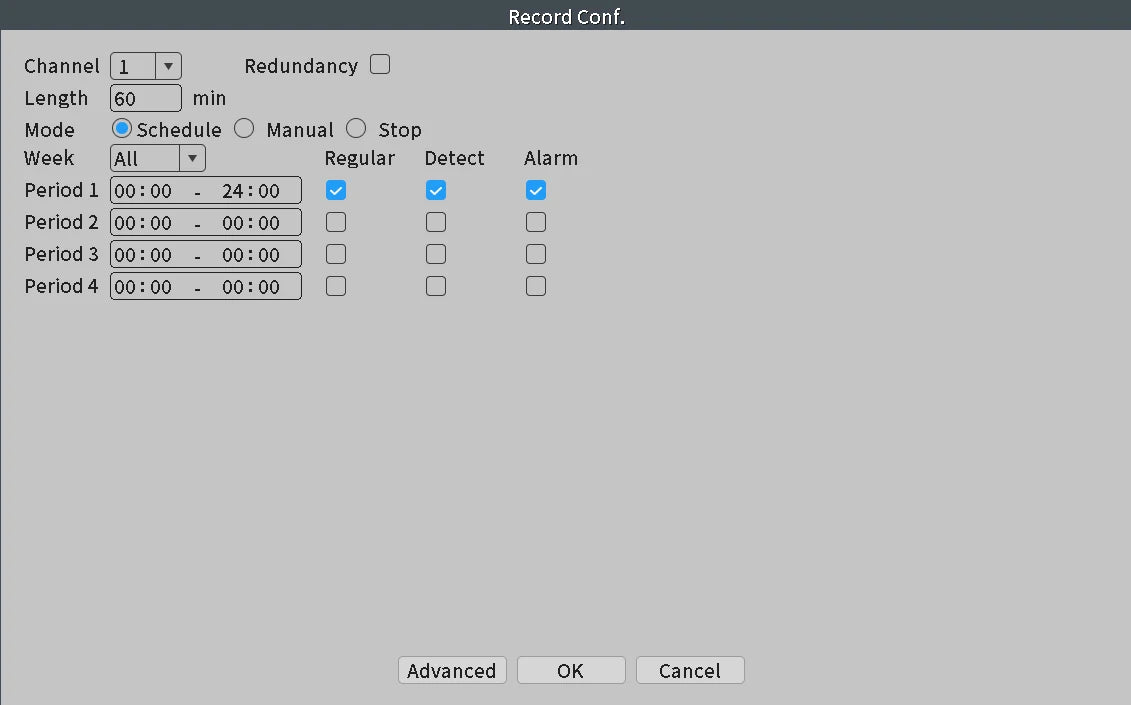This screenshot has height=705, width=1131.
Task: Open the Channel dropdown
Action: [146, 66]
